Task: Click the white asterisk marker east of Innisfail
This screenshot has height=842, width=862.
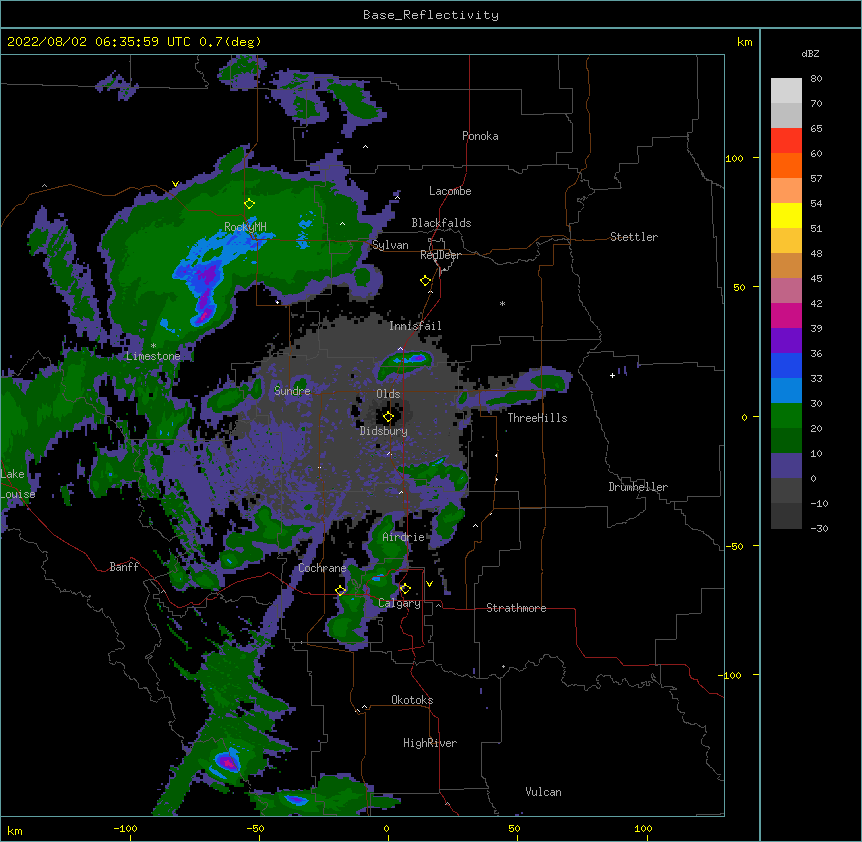Action: coord(502,303)
